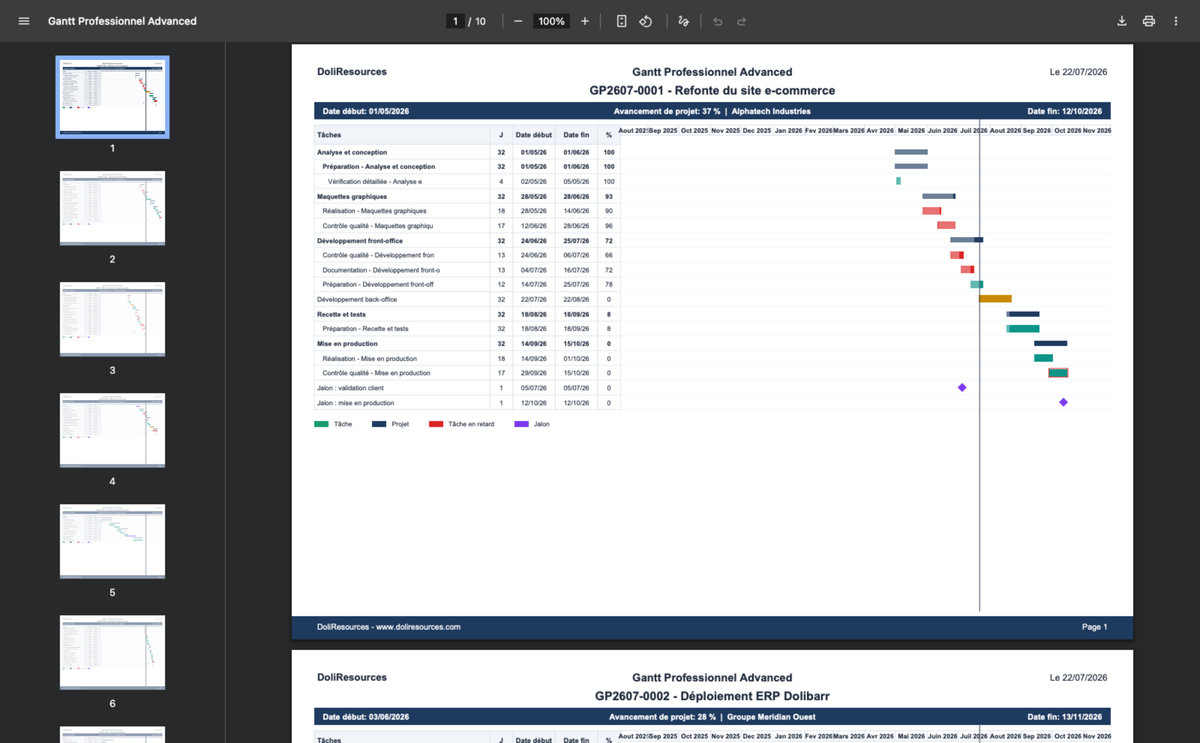Click the undo arrow icon
Screen dimensions: 1200x743
tap(717, 21)
